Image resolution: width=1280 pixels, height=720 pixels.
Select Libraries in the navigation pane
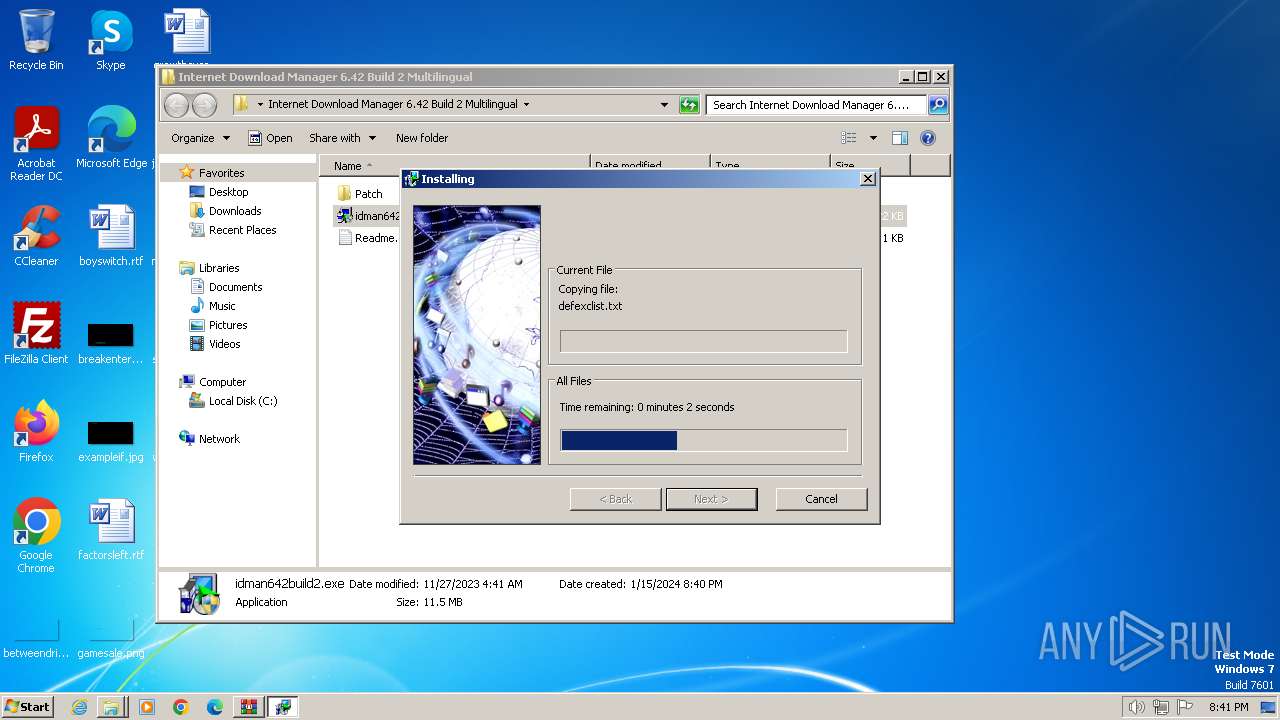point(219,268)
